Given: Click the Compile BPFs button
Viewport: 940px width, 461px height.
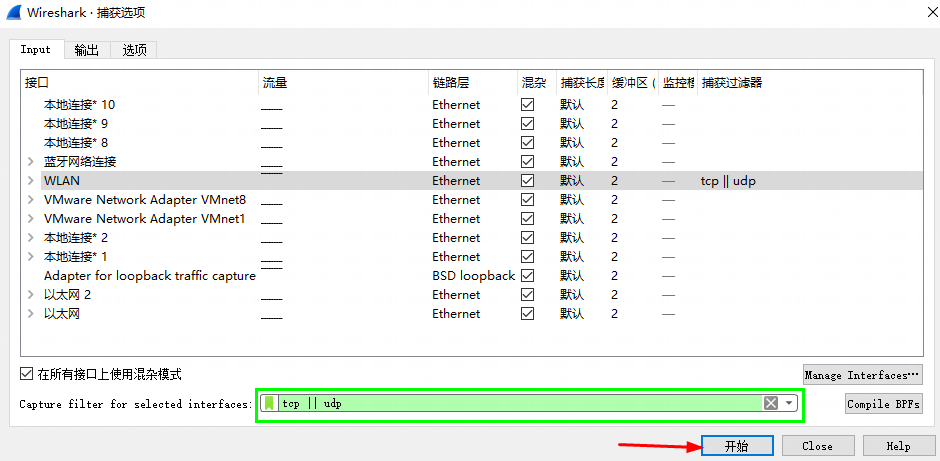Looking at the screenshot, I should pyautogui.click(x=884, y=404).
